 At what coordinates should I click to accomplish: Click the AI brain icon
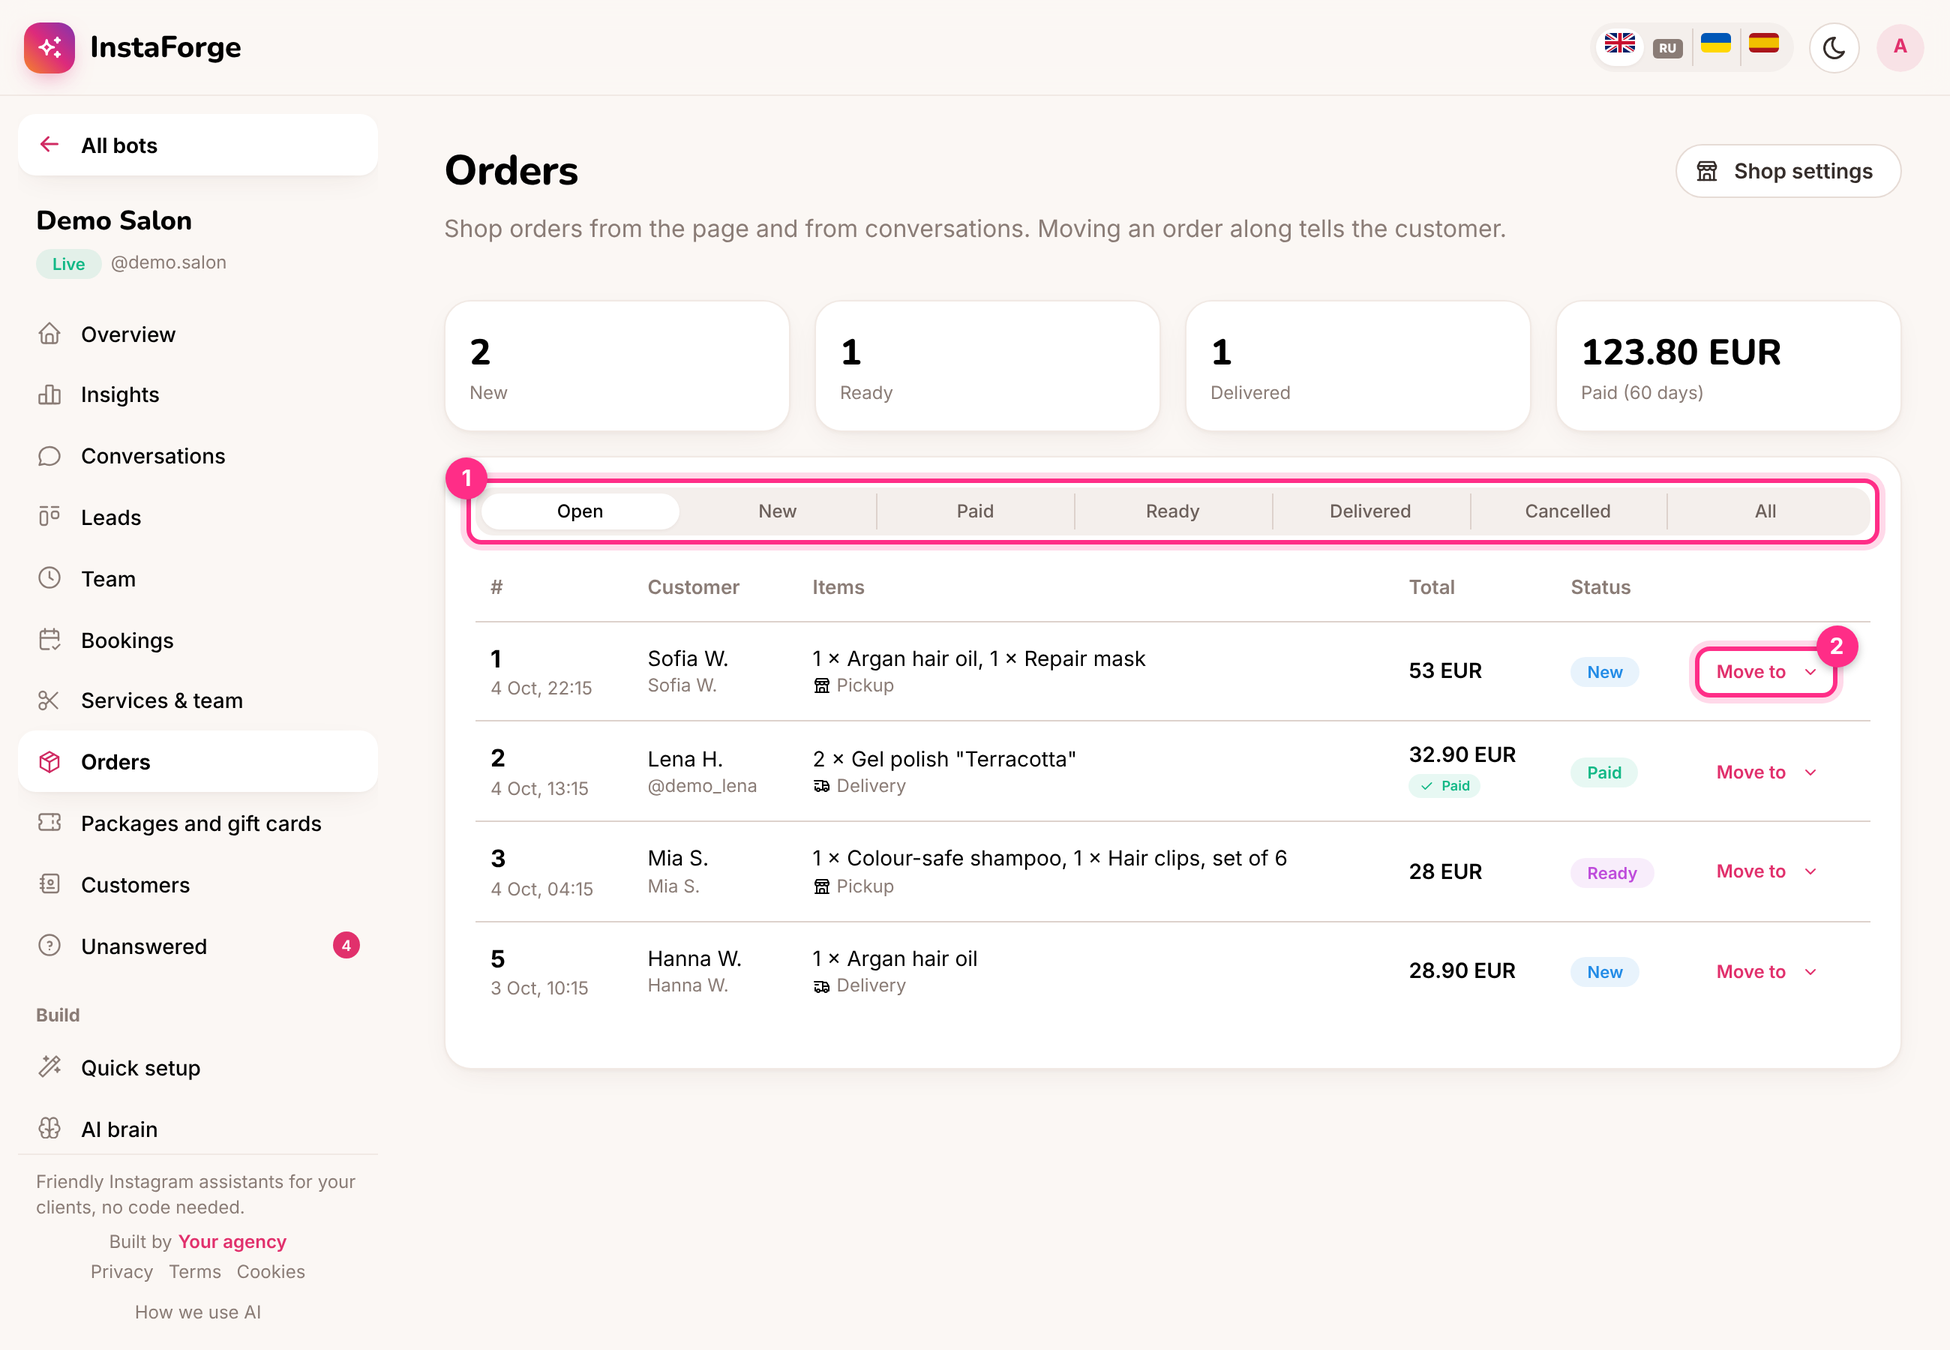[x=49, y=1128]
